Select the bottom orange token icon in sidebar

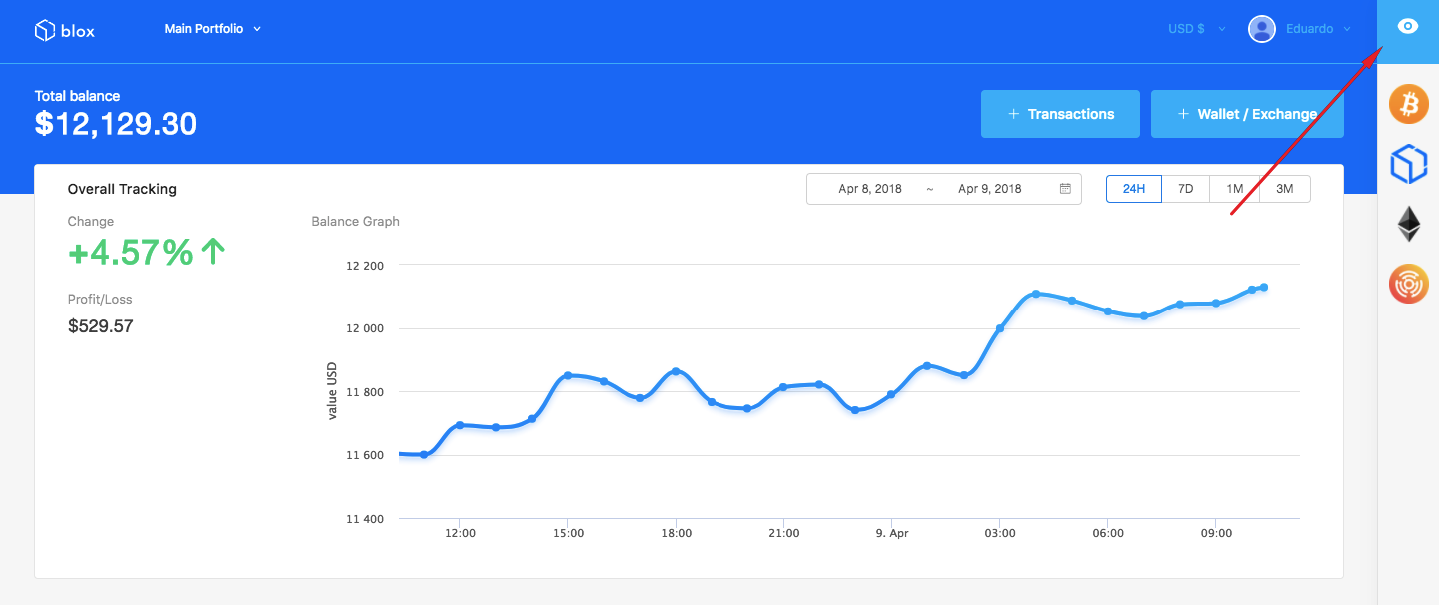[x=1408, y=284]
